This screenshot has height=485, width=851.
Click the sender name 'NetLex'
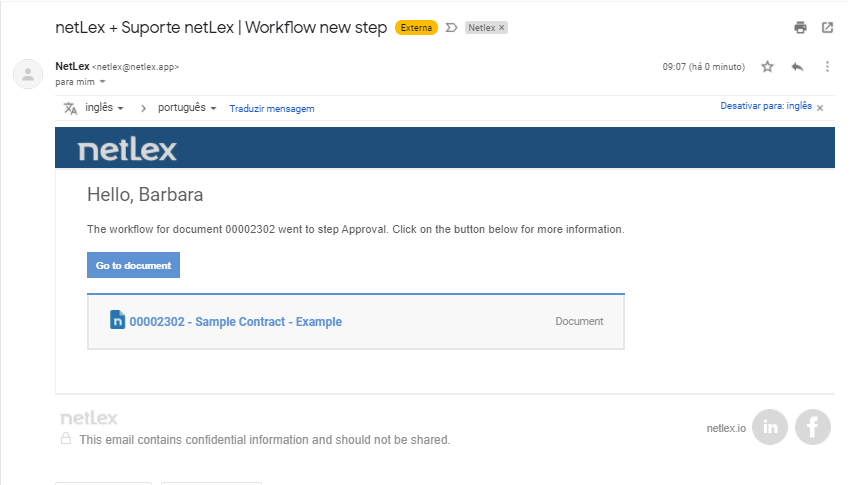coord(72,66)
